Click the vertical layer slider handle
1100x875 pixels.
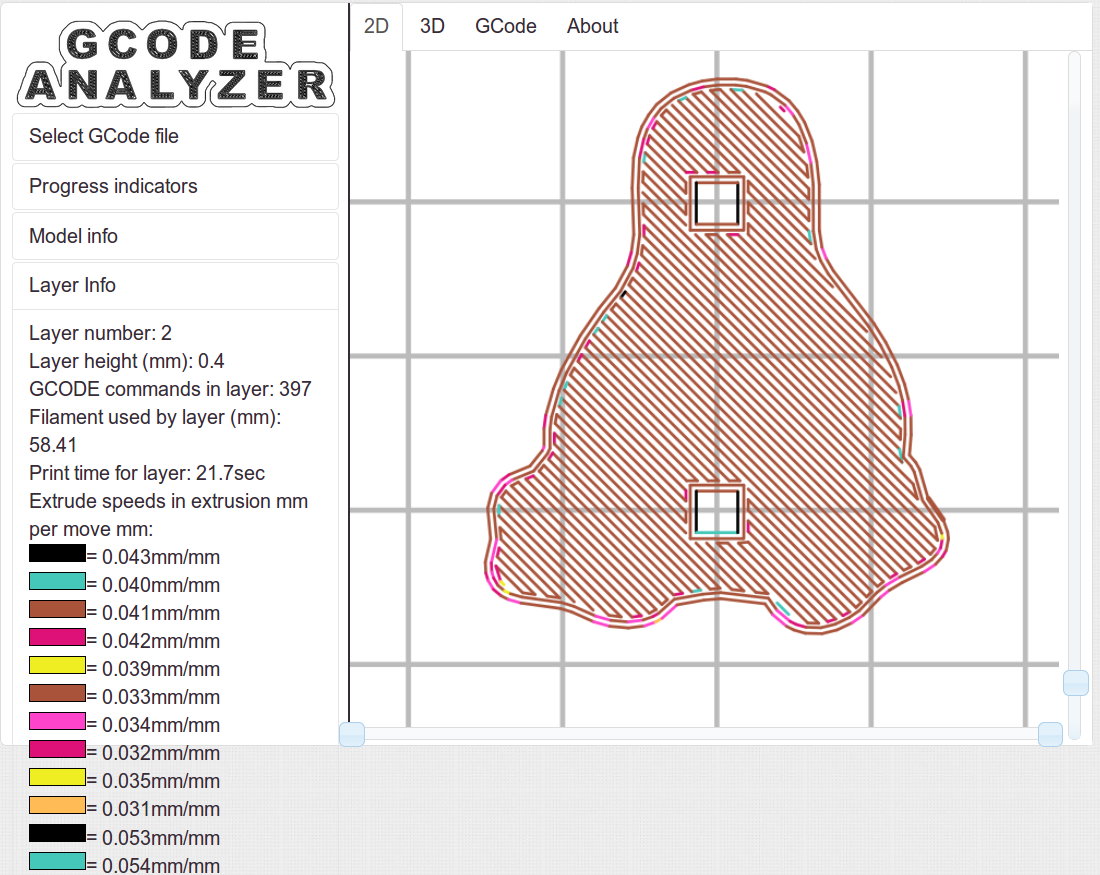[1075, 682]
